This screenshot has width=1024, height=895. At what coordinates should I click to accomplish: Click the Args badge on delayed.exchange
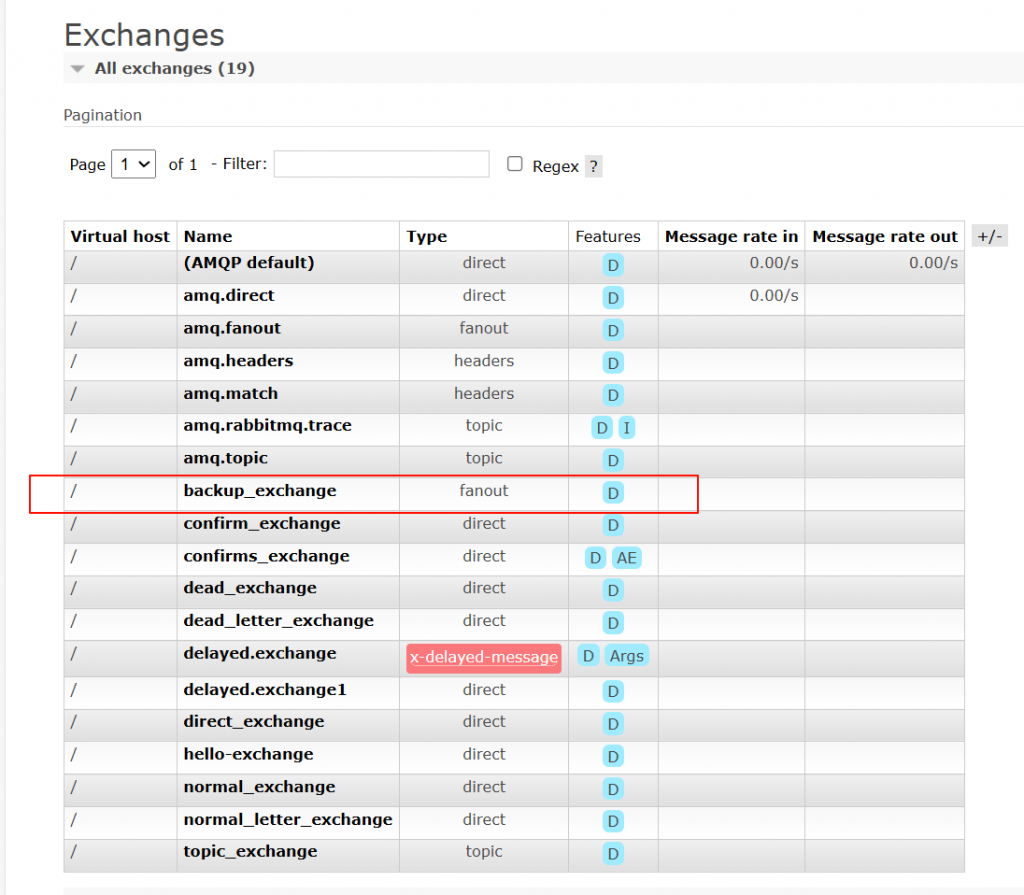point(627,656)
